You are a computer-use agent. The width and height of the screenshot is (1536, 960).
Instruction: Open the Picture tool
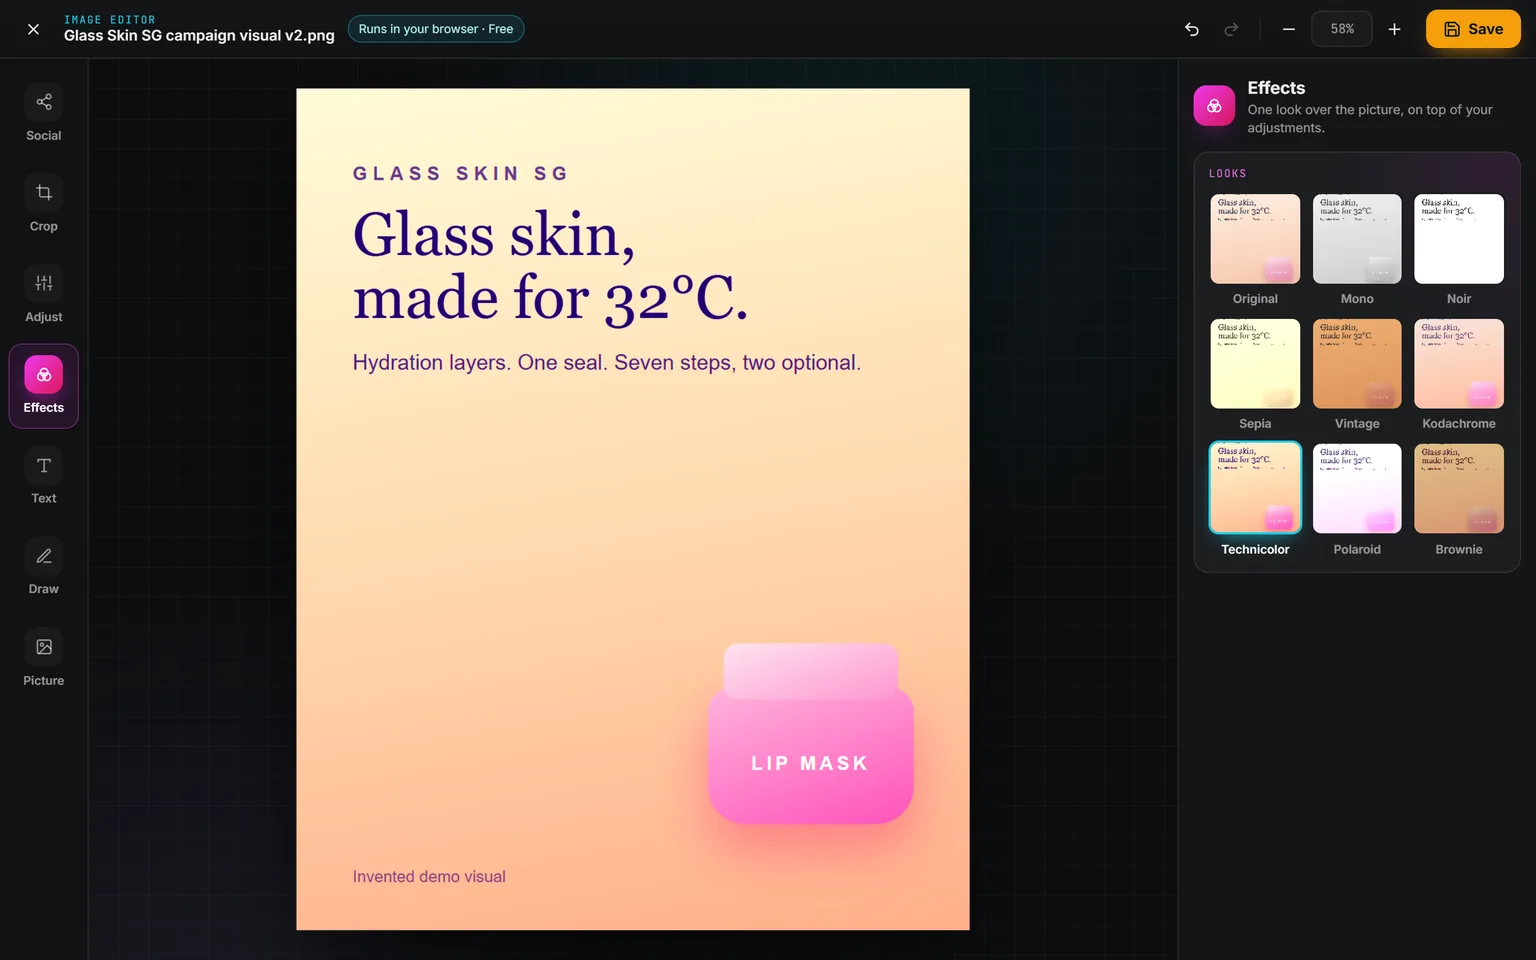pos(44,659)
